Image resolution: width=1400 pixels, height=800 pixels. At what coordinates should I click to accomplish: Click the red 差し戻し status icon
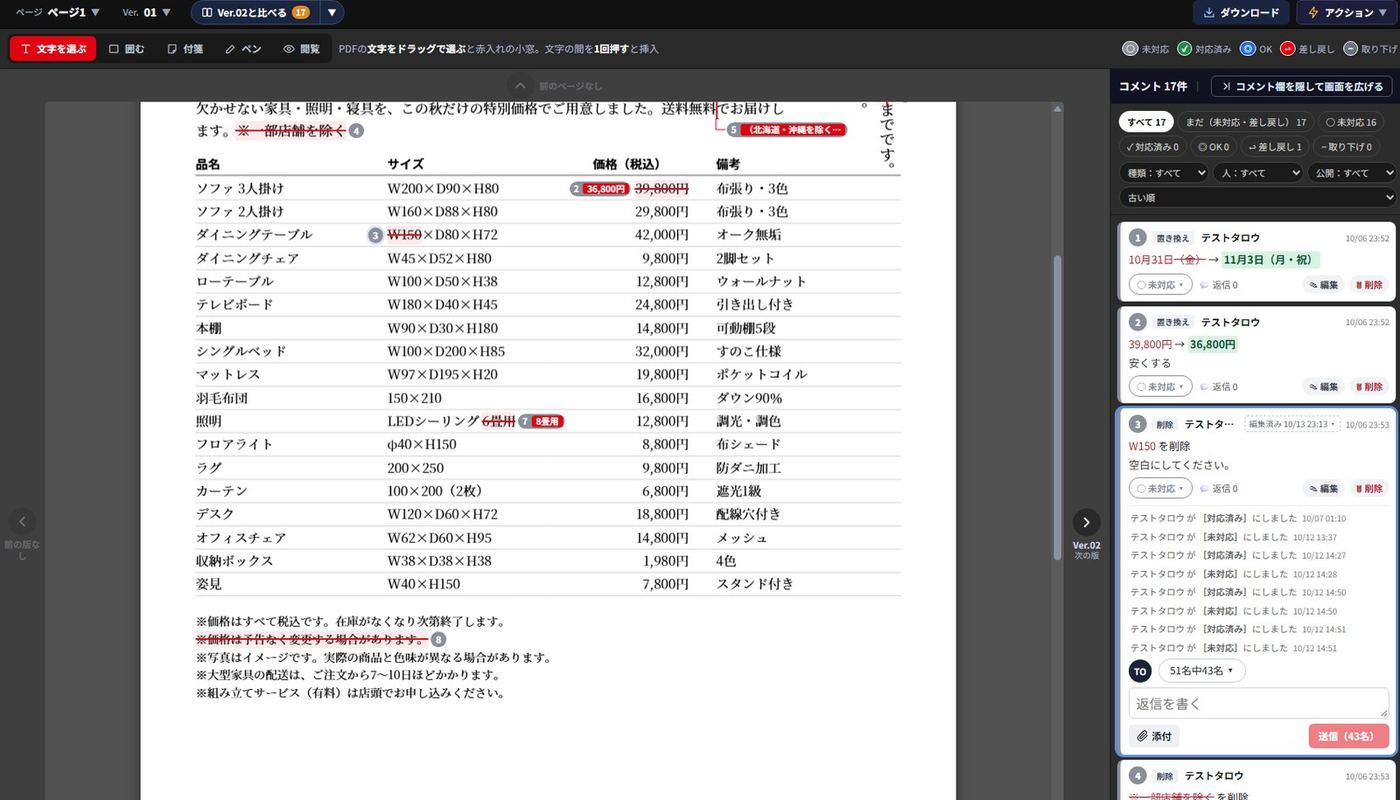coord(1288,48)
